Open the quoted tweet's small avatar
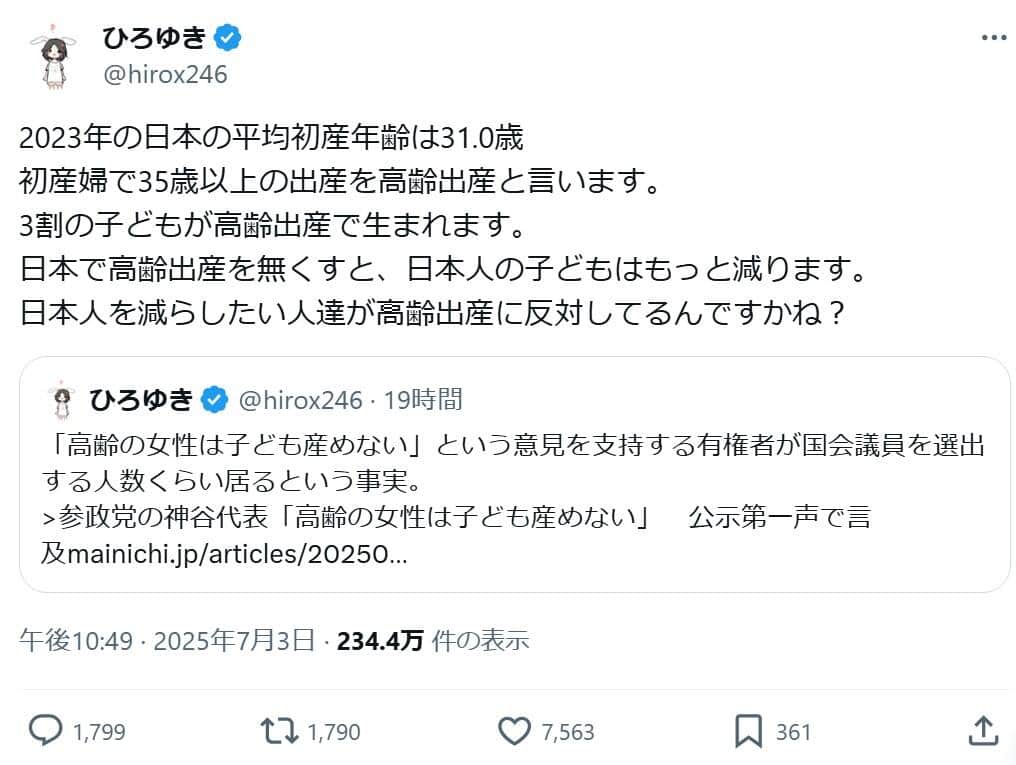The width and height of the screenshot is (1016, 765). click(x=62, y=399)
